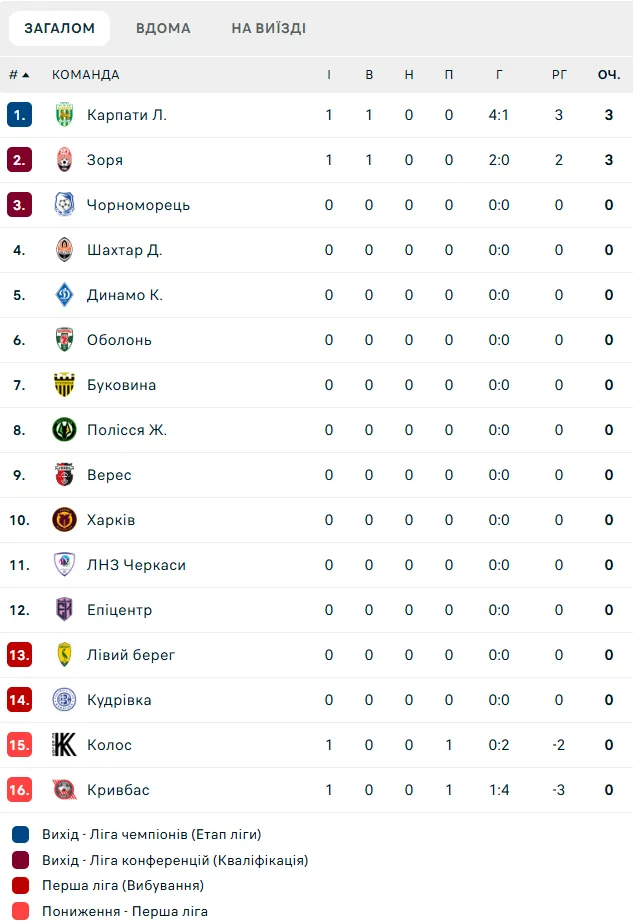Click the red position badge 13
This screenshot has width=633, height=922.
19,654
